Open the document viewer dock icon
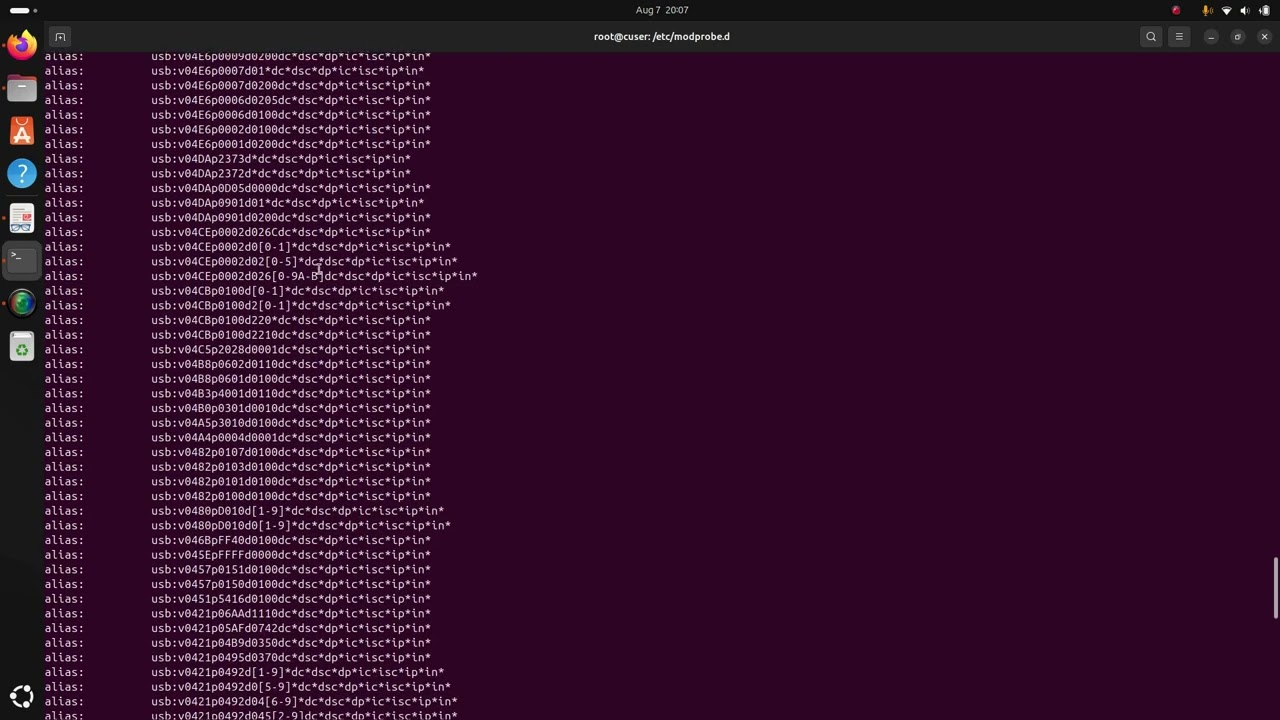 tap(22, 217)
